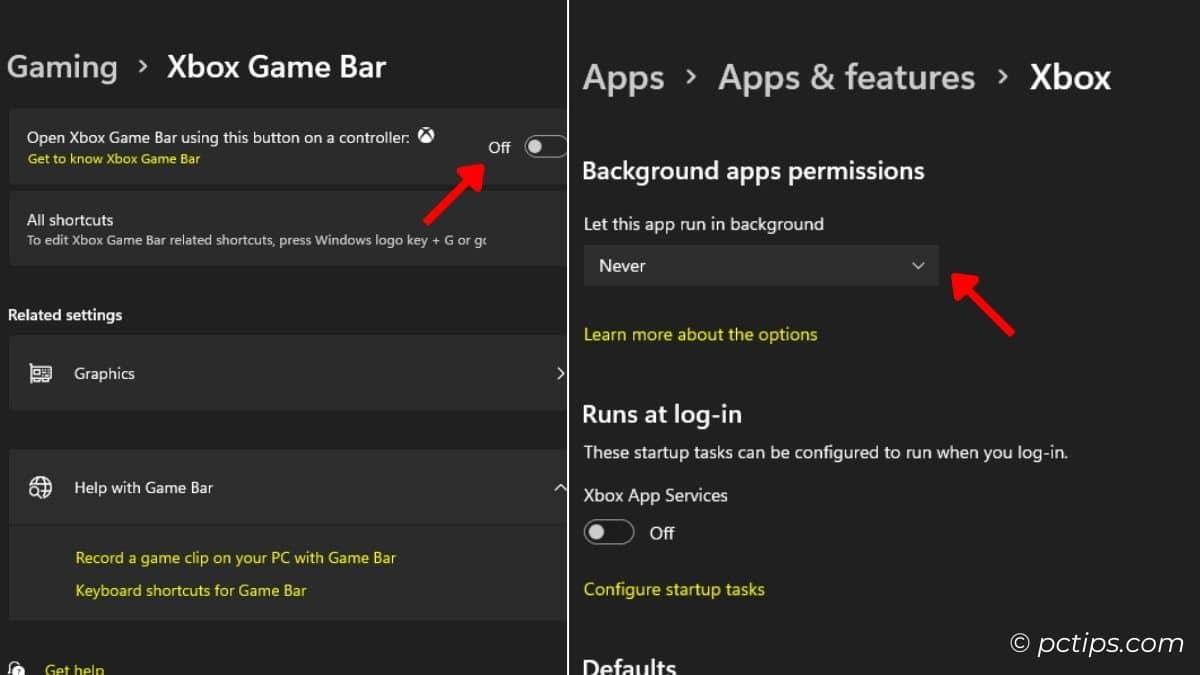Screen dimensions: 1200x675
Task: Open the 'Let this app run in background' dropdown
Action: 761,266
